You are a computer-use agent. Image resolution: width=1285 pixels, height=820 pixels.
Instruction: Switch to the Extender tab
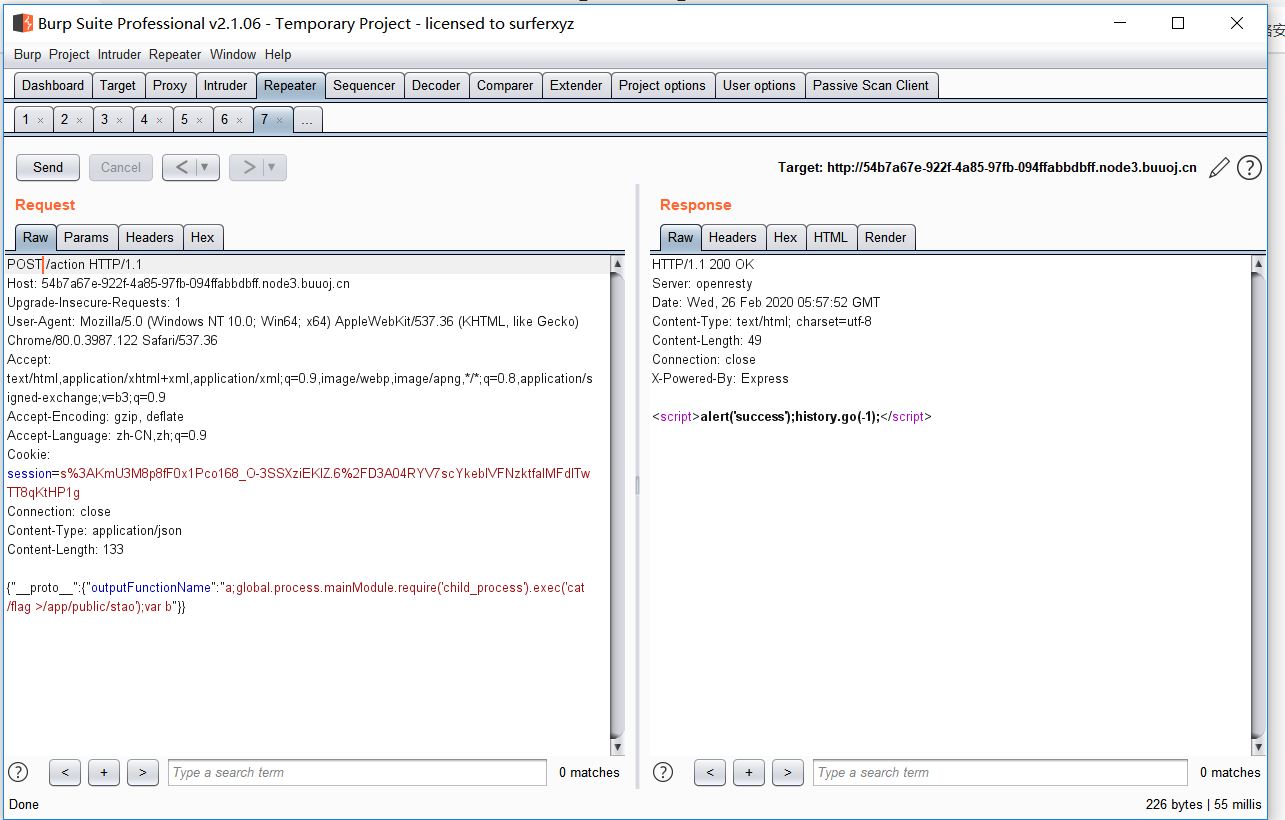(576, 85)
